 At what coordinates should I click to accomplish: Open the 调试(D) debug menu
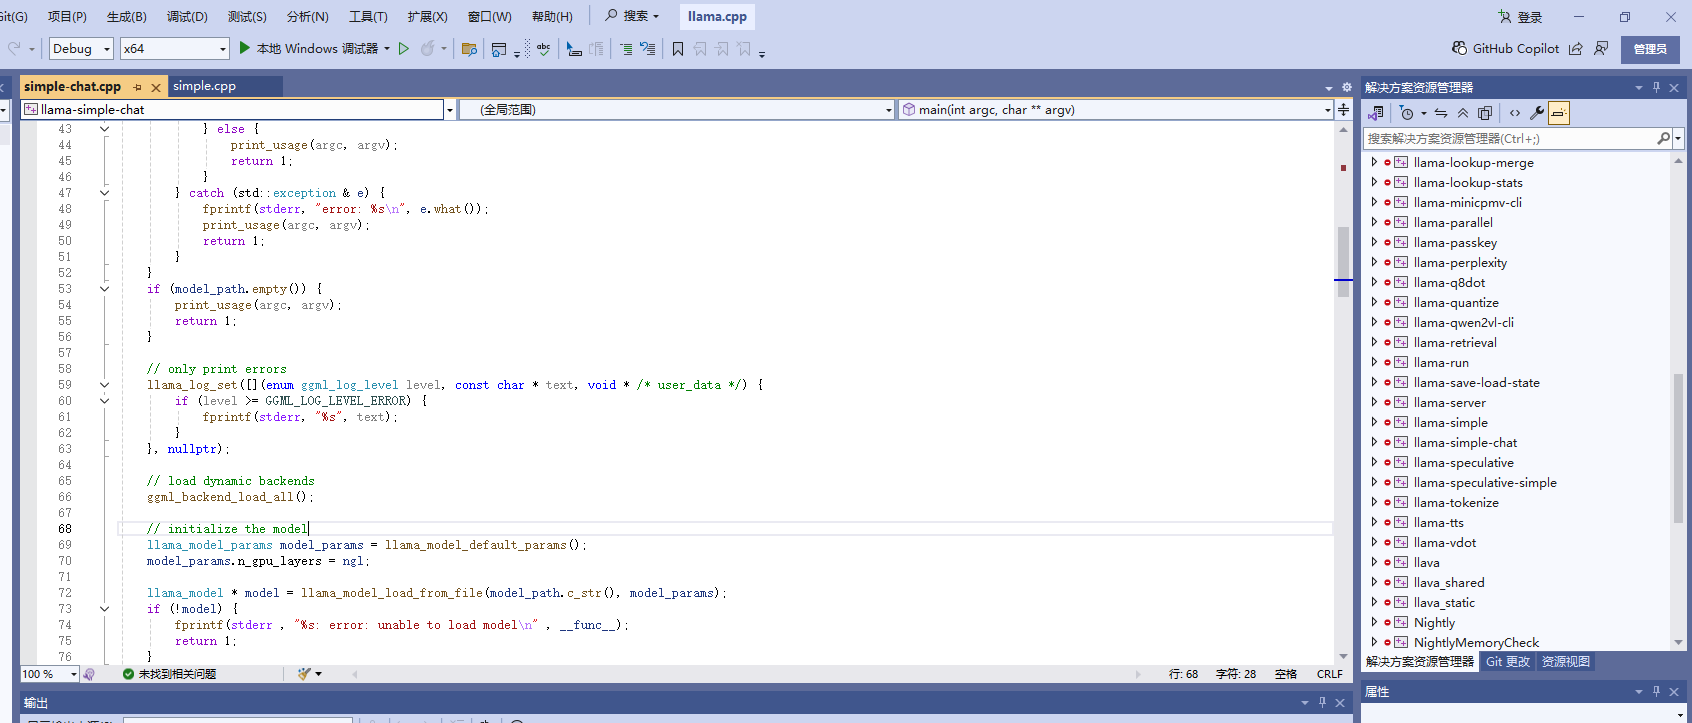point(187,16)
